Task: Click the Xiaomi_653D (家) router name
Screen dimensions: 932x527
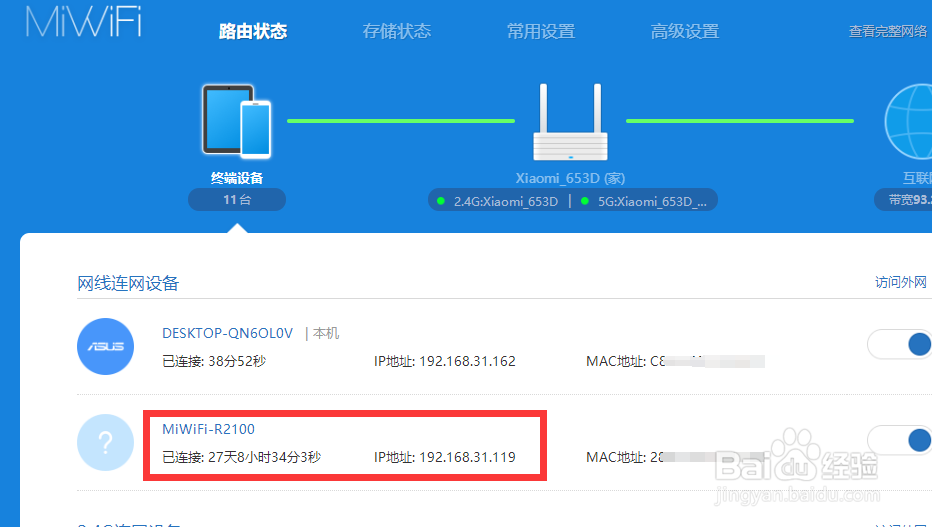Action: click(x=570, y=178)
